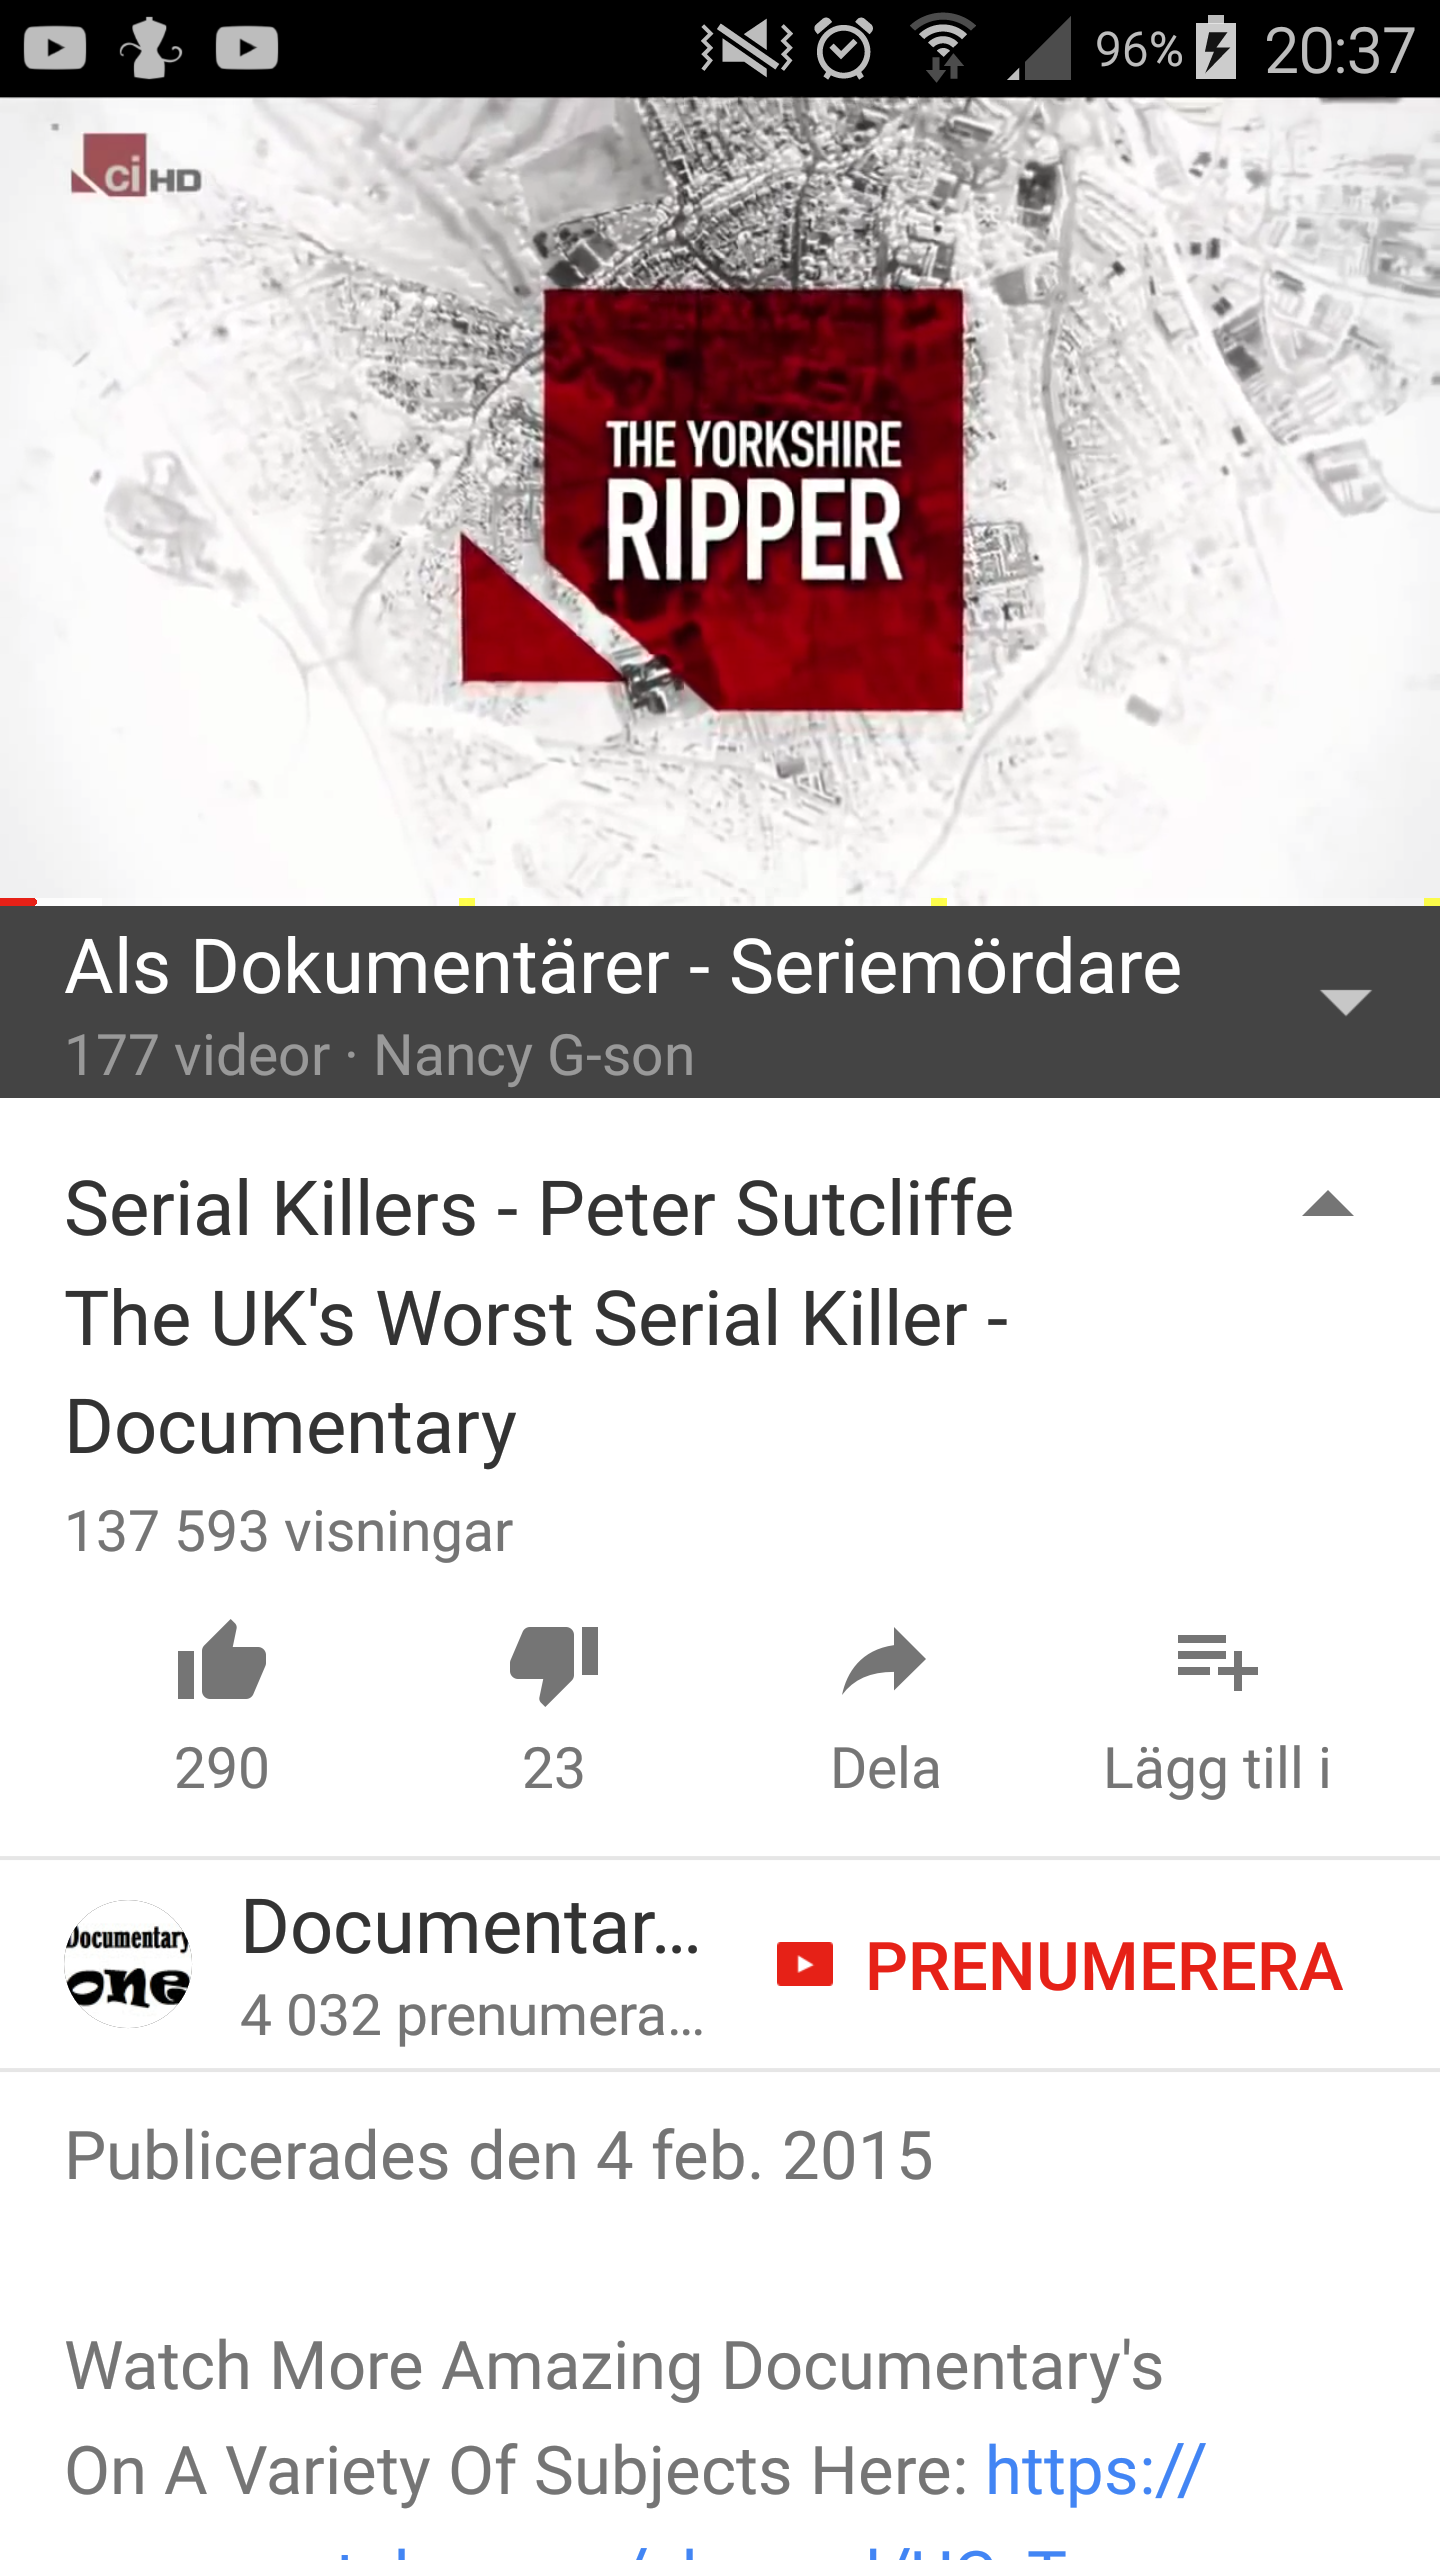The height and width of the screenshot is (2560, 1440).
Task: Tap the Serial Killers Peter Sutcliffe title
Action: tap(539, 1318)
